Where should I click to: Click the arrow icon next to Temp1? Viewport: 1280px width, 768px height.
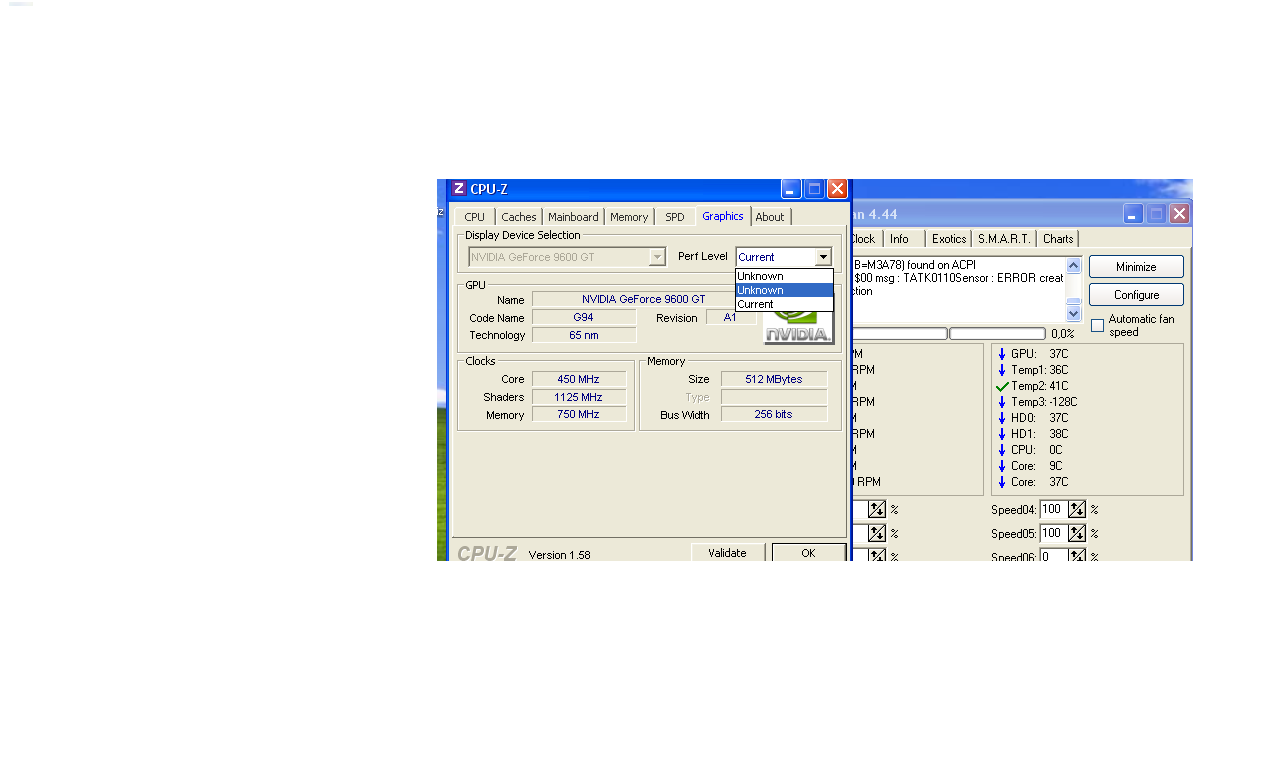1002,370
